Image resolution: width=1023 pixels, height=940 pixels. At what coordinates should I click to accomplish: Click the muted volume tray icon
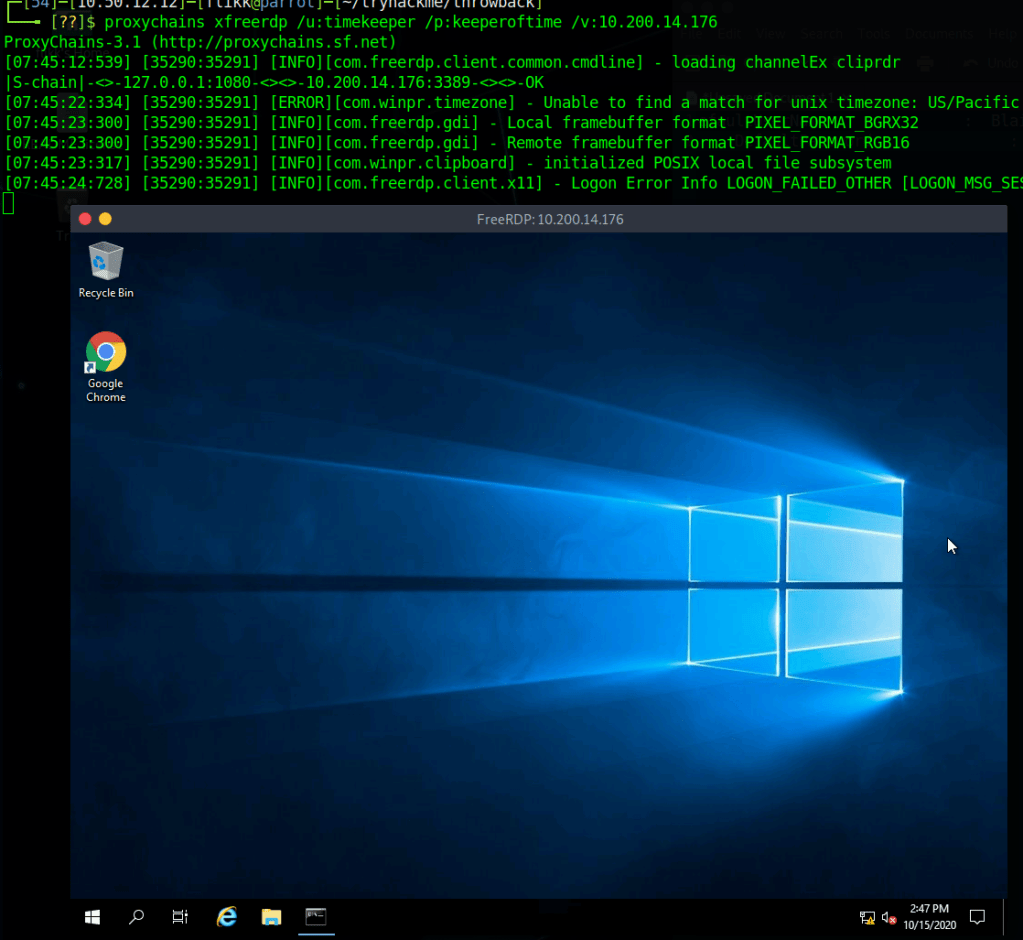click(x=889, y=917)
